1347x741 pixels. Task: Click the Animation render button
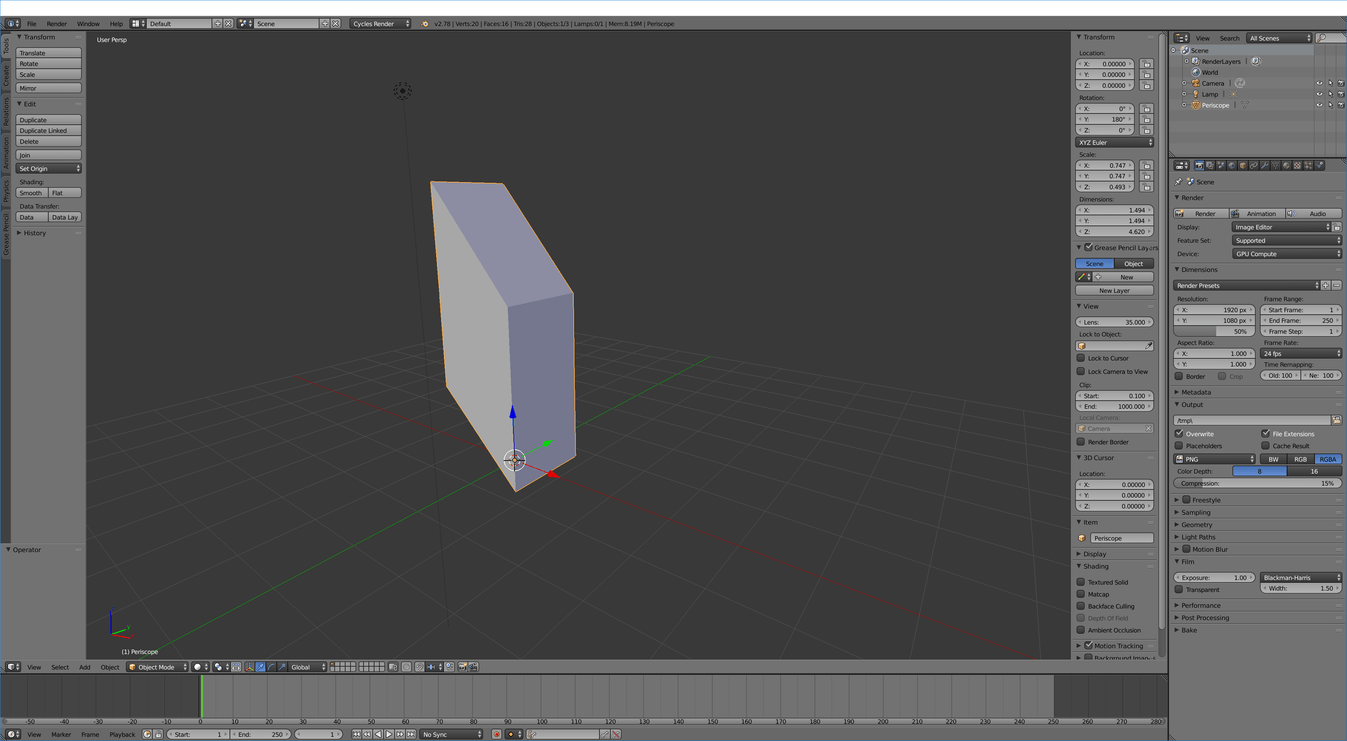(x=1255, y=213)
